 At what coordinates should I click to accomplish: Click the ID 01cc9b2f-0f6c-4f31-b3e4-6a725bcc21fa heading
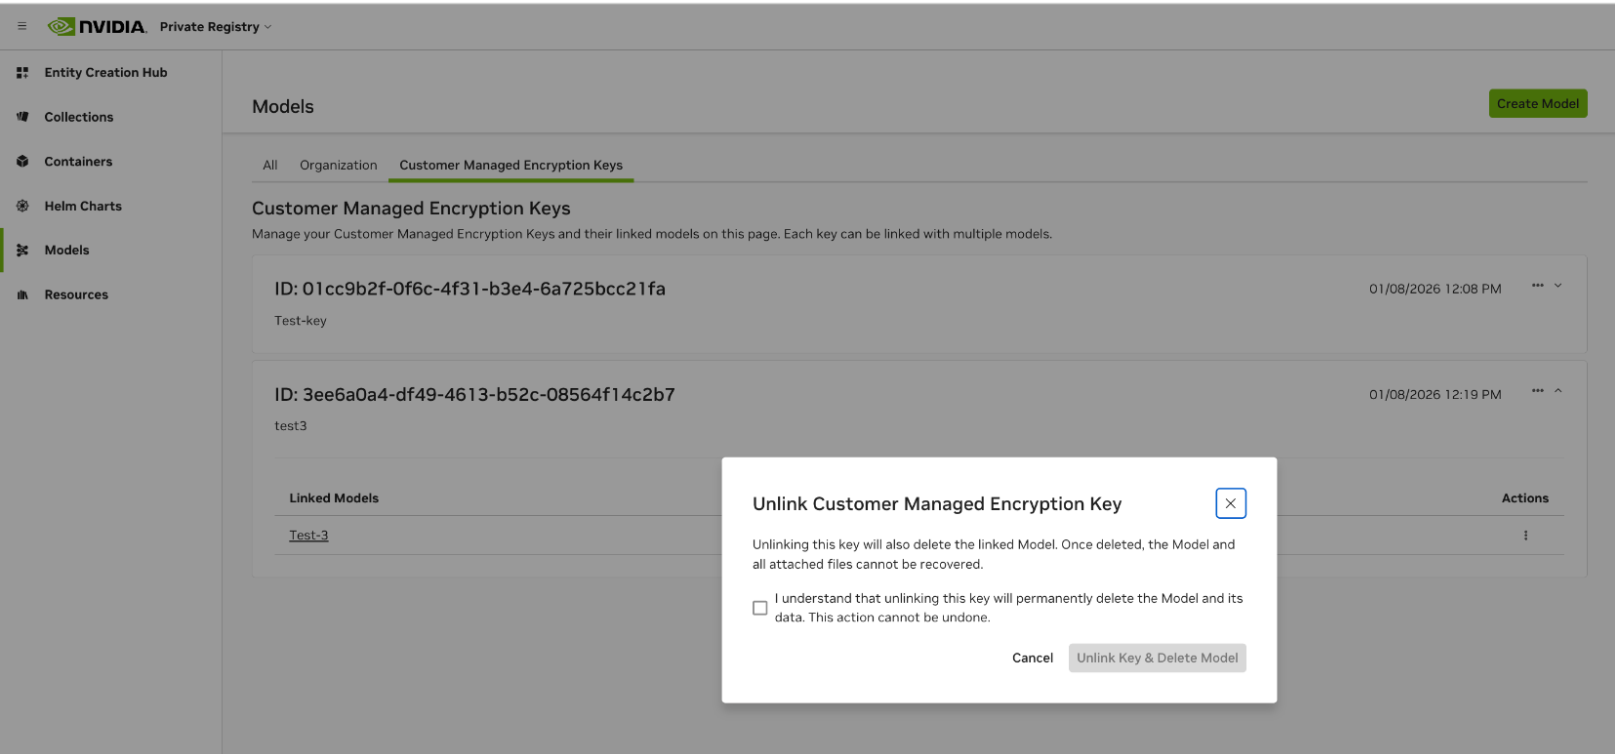point(470,288)
